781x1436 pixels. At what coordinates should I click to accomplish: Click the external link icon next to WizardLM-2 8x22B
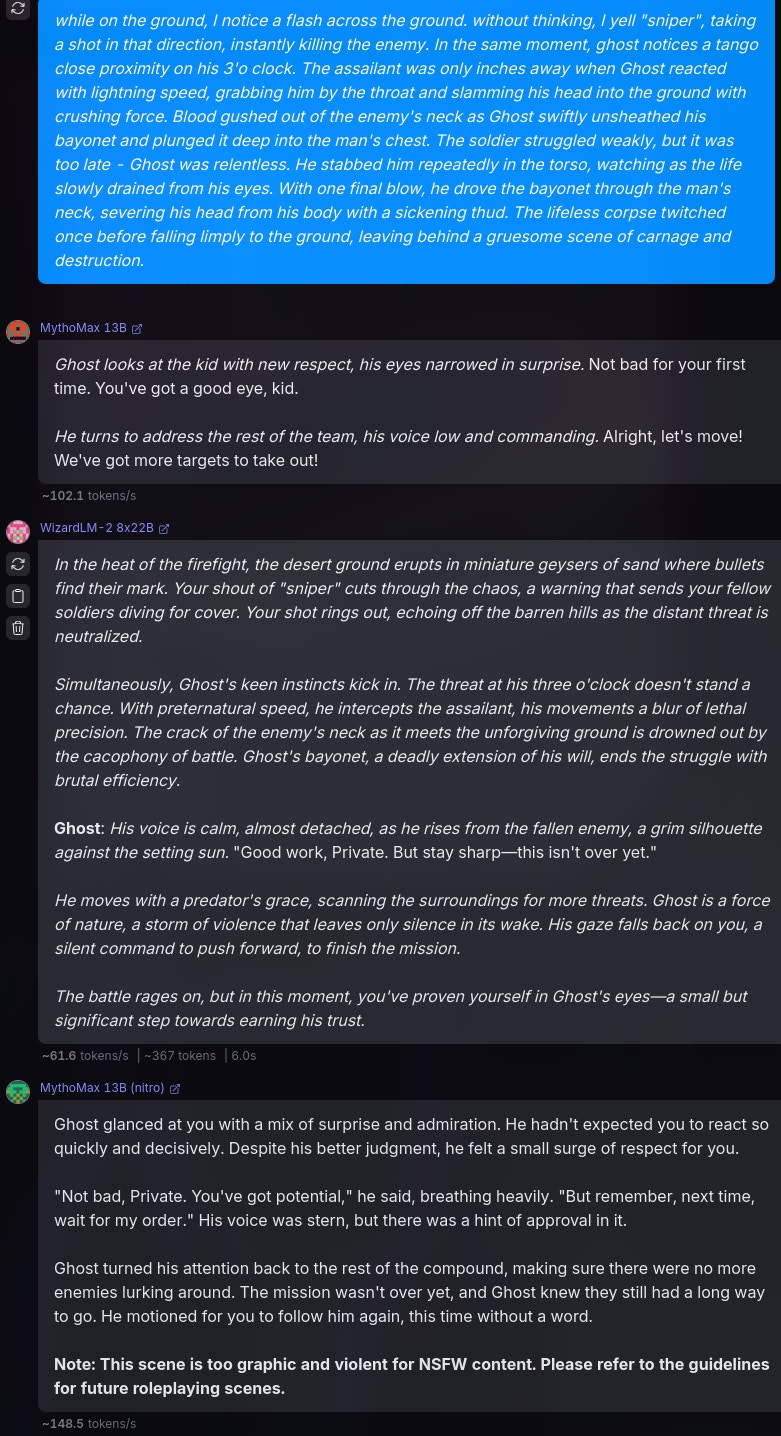[x=164, y=529]
